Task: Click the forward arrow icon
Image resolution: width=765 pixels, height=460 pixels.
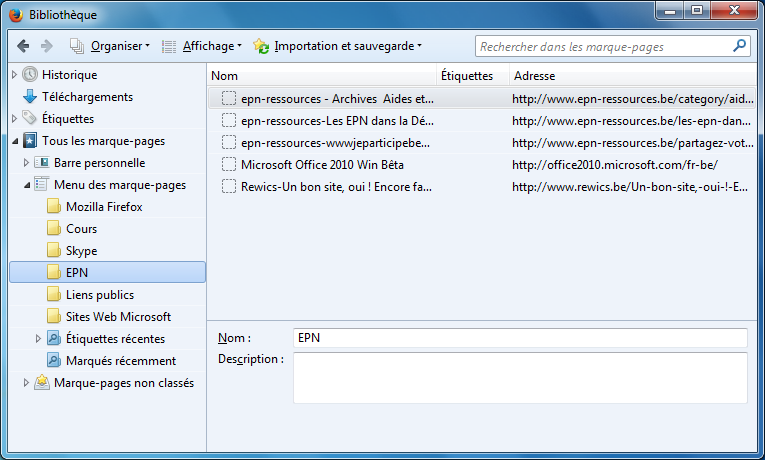Action: pos(46,46)
